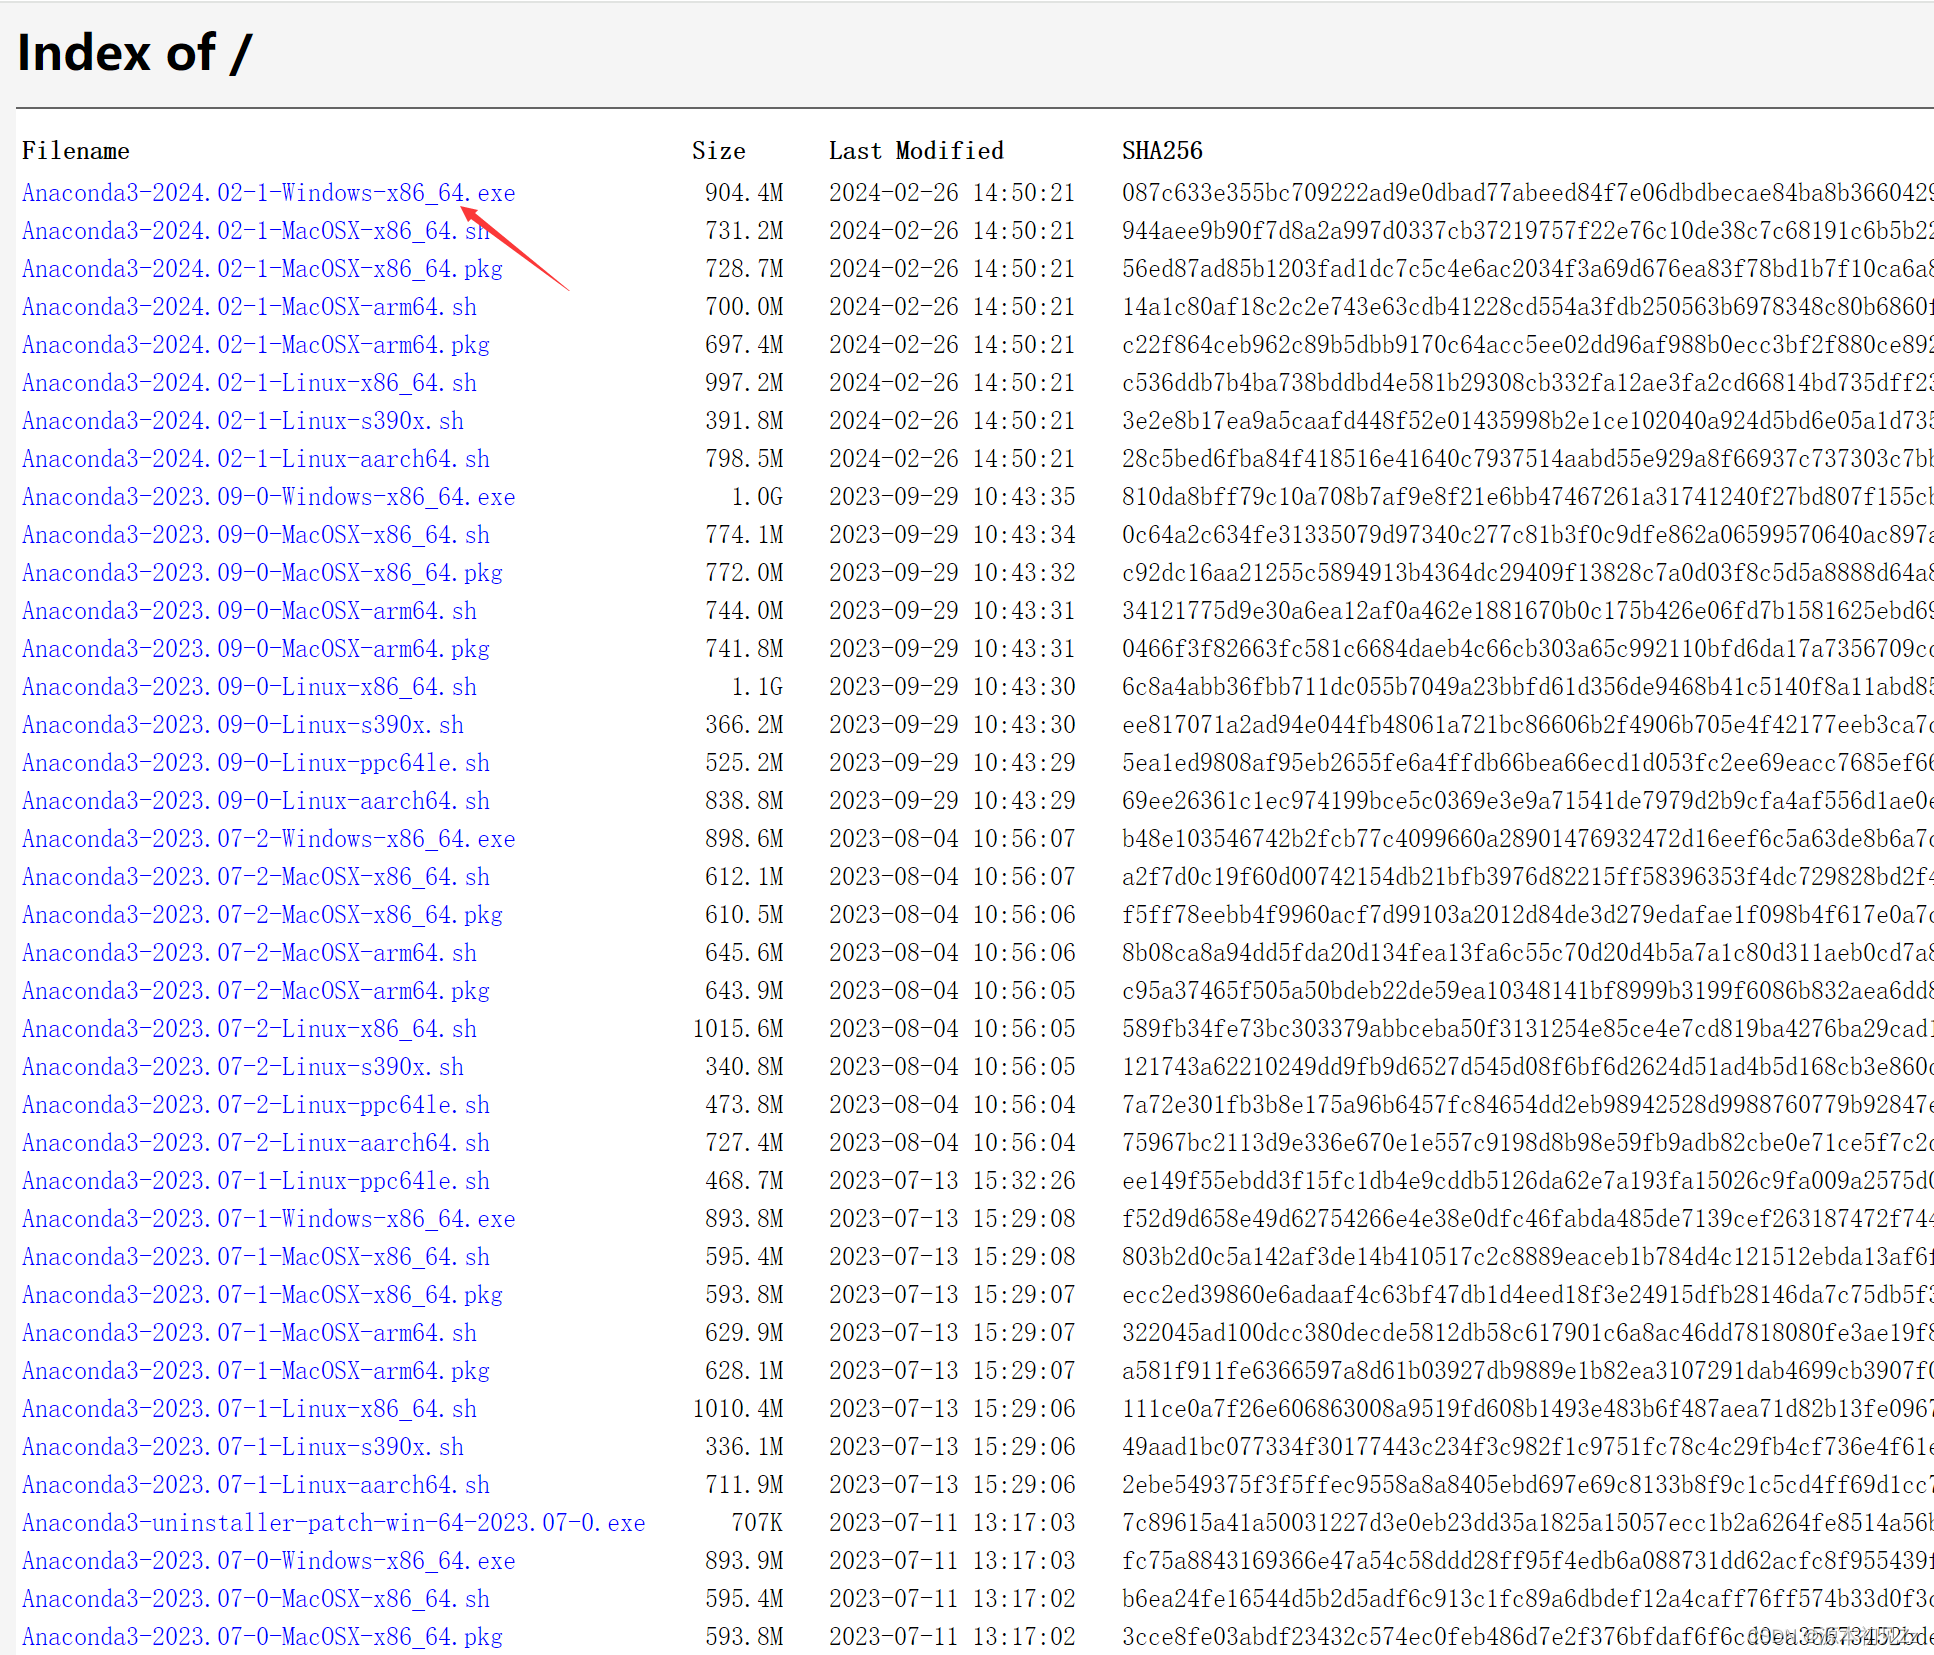Download Anaconda3-uninstaller-patch-win-64-2023.07-0.exe
The image size is (1934, 1655).
click(x=333, y=1523)
